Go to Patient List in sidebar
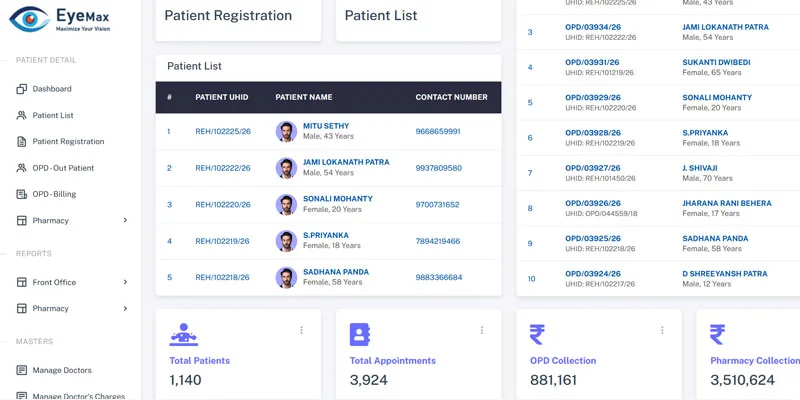This screenshot has height=400, width=800. [53, 115]
